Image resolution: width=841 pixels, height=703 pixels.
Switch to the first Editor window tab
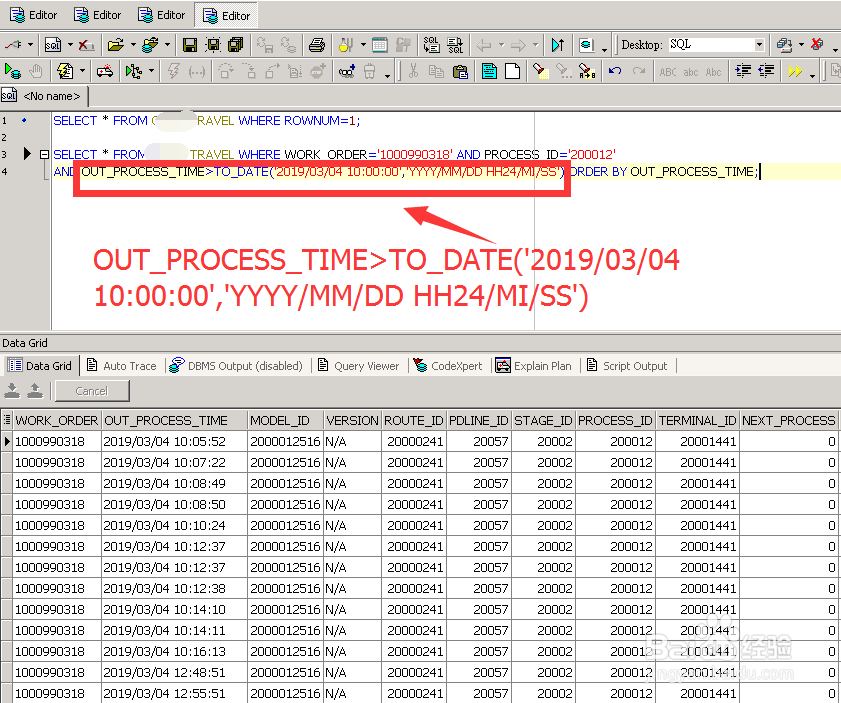33,15
